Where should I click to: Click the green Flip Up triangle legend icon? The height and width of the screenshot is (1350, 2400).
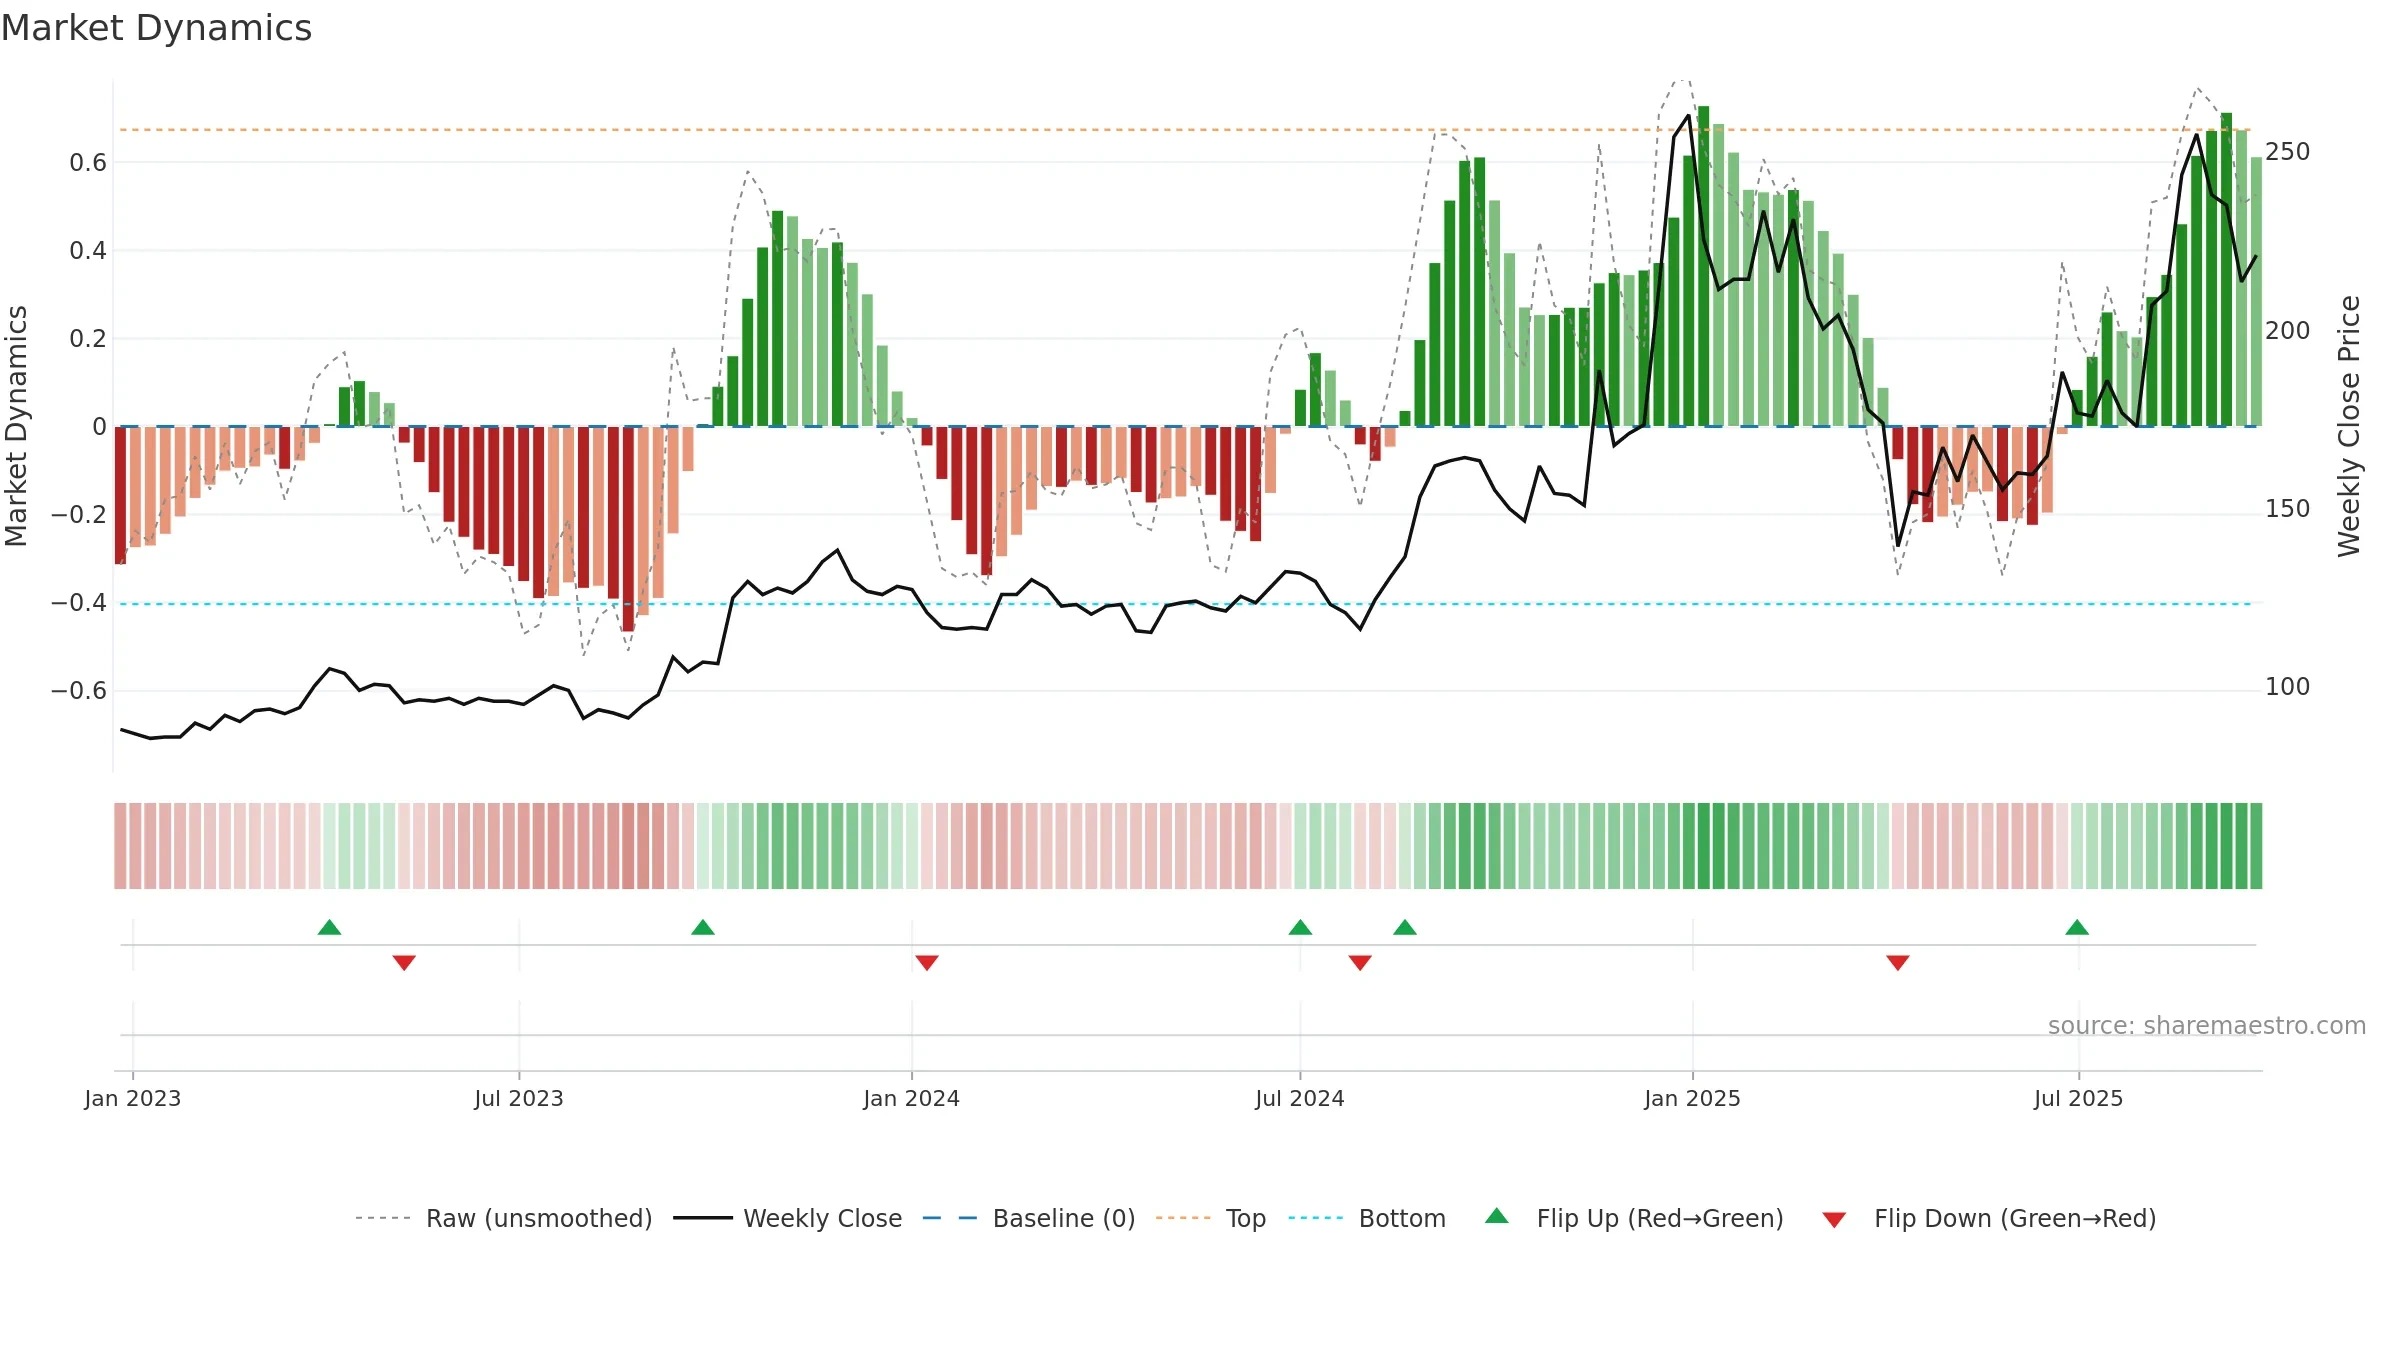1497,1216
